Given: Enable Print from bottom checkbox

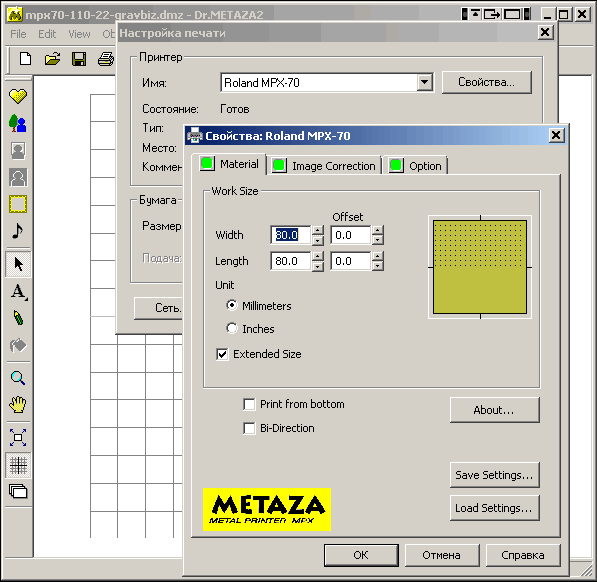Looking at the screenshot, I should pos(249,404).
